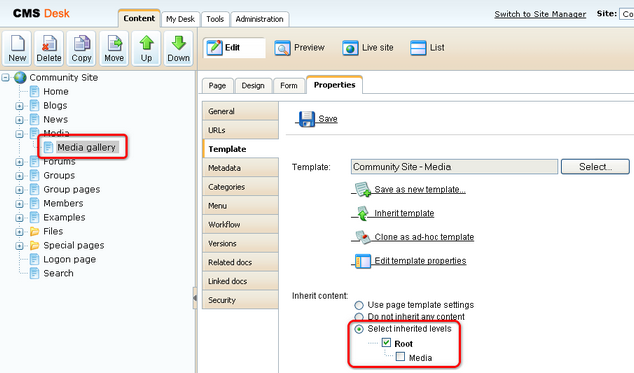
Task: Open Preview mode
Action: (x=299, y=48)
